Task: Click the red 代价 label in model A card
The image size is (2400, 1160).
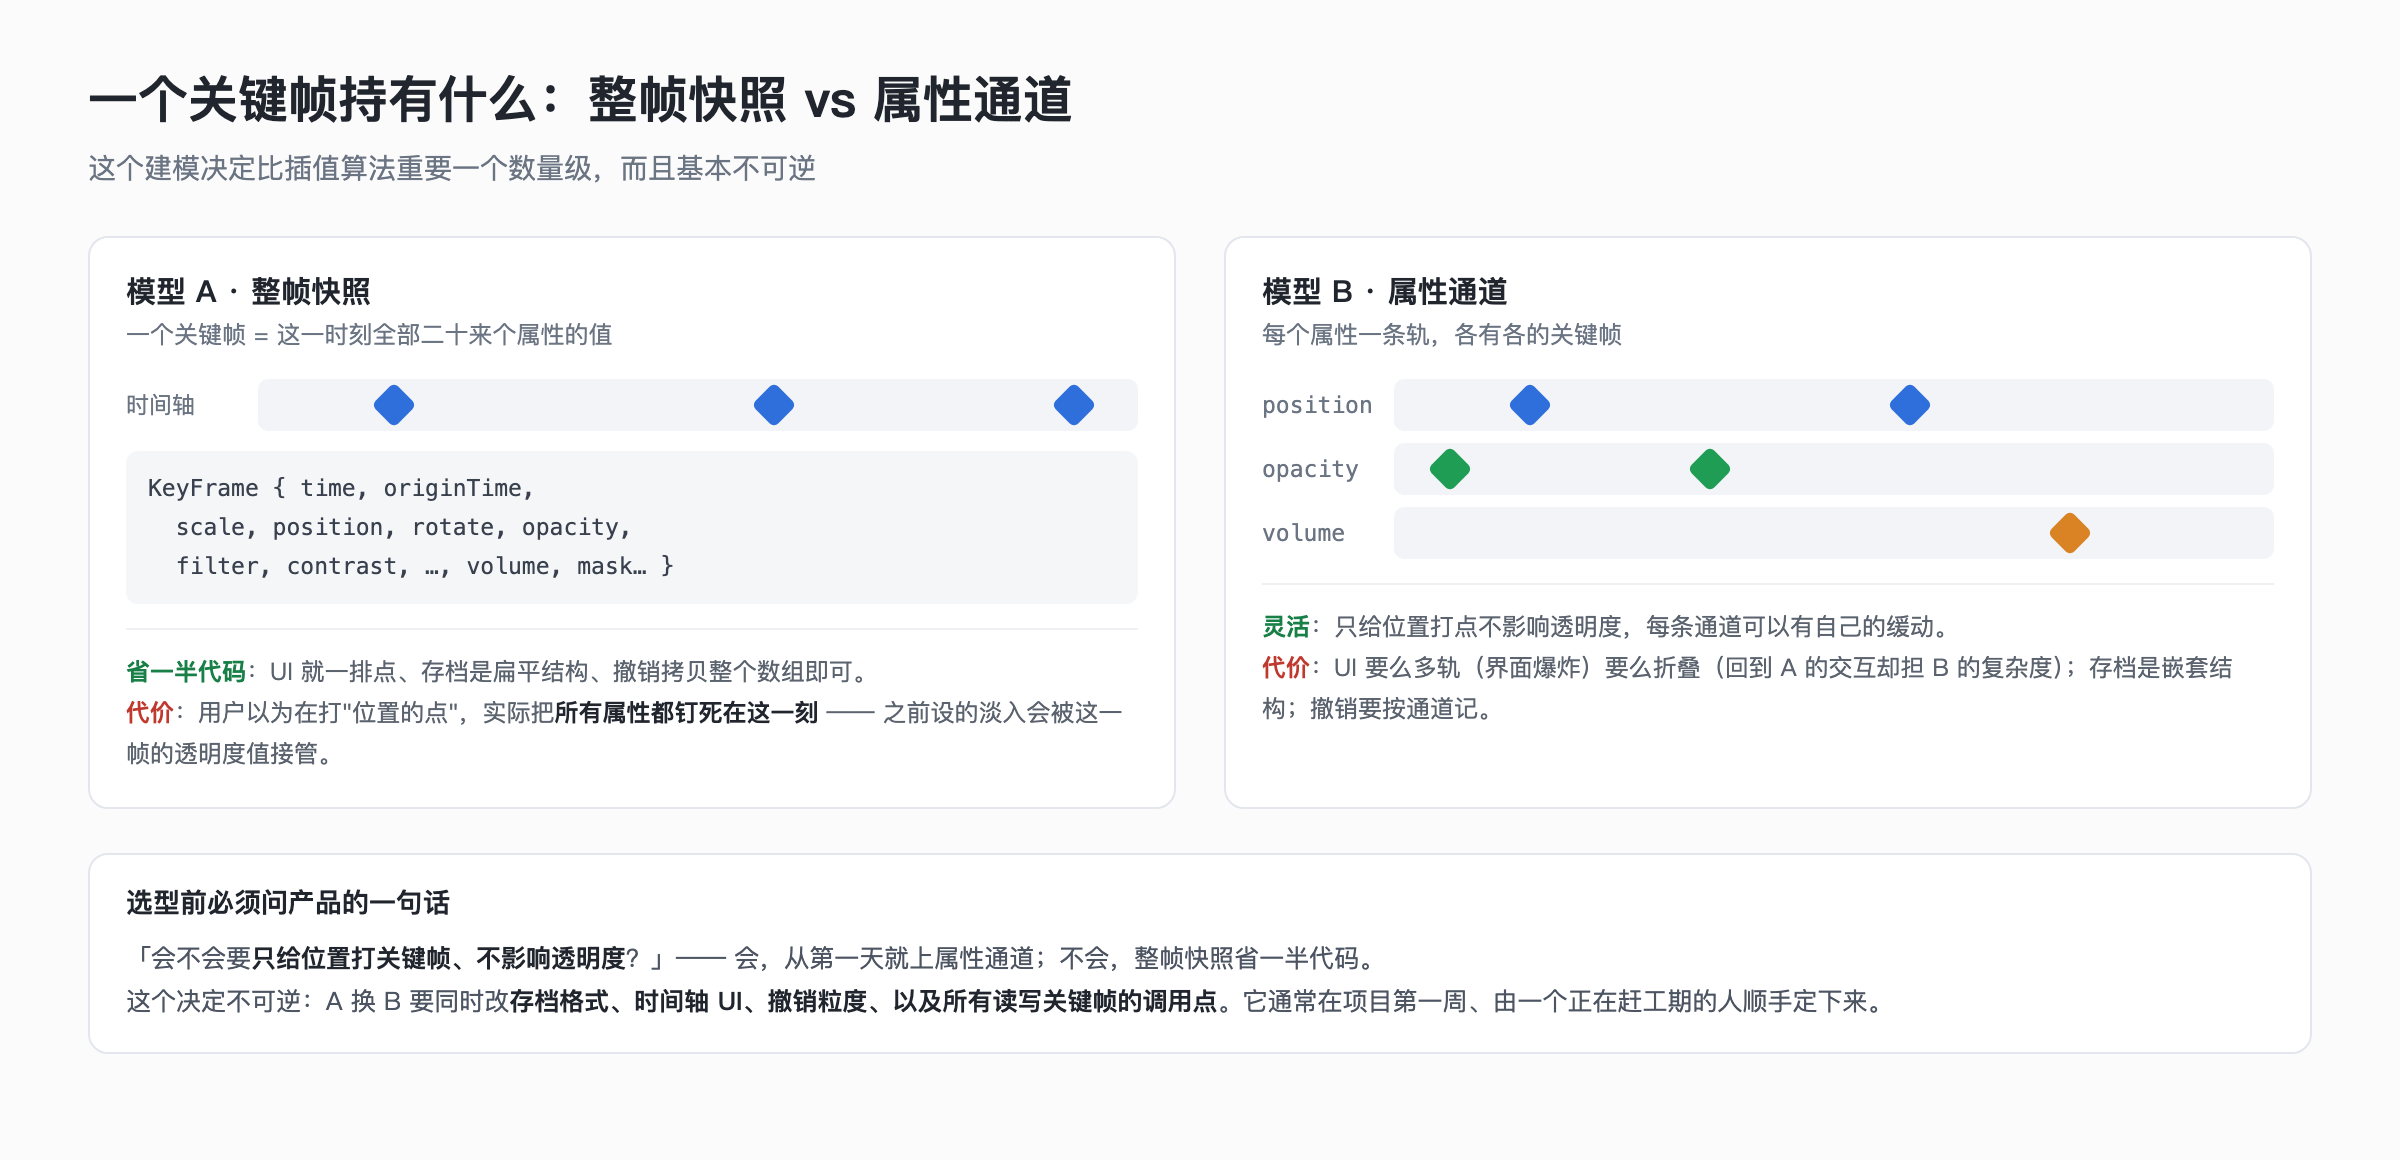Action: coord(150,712)
